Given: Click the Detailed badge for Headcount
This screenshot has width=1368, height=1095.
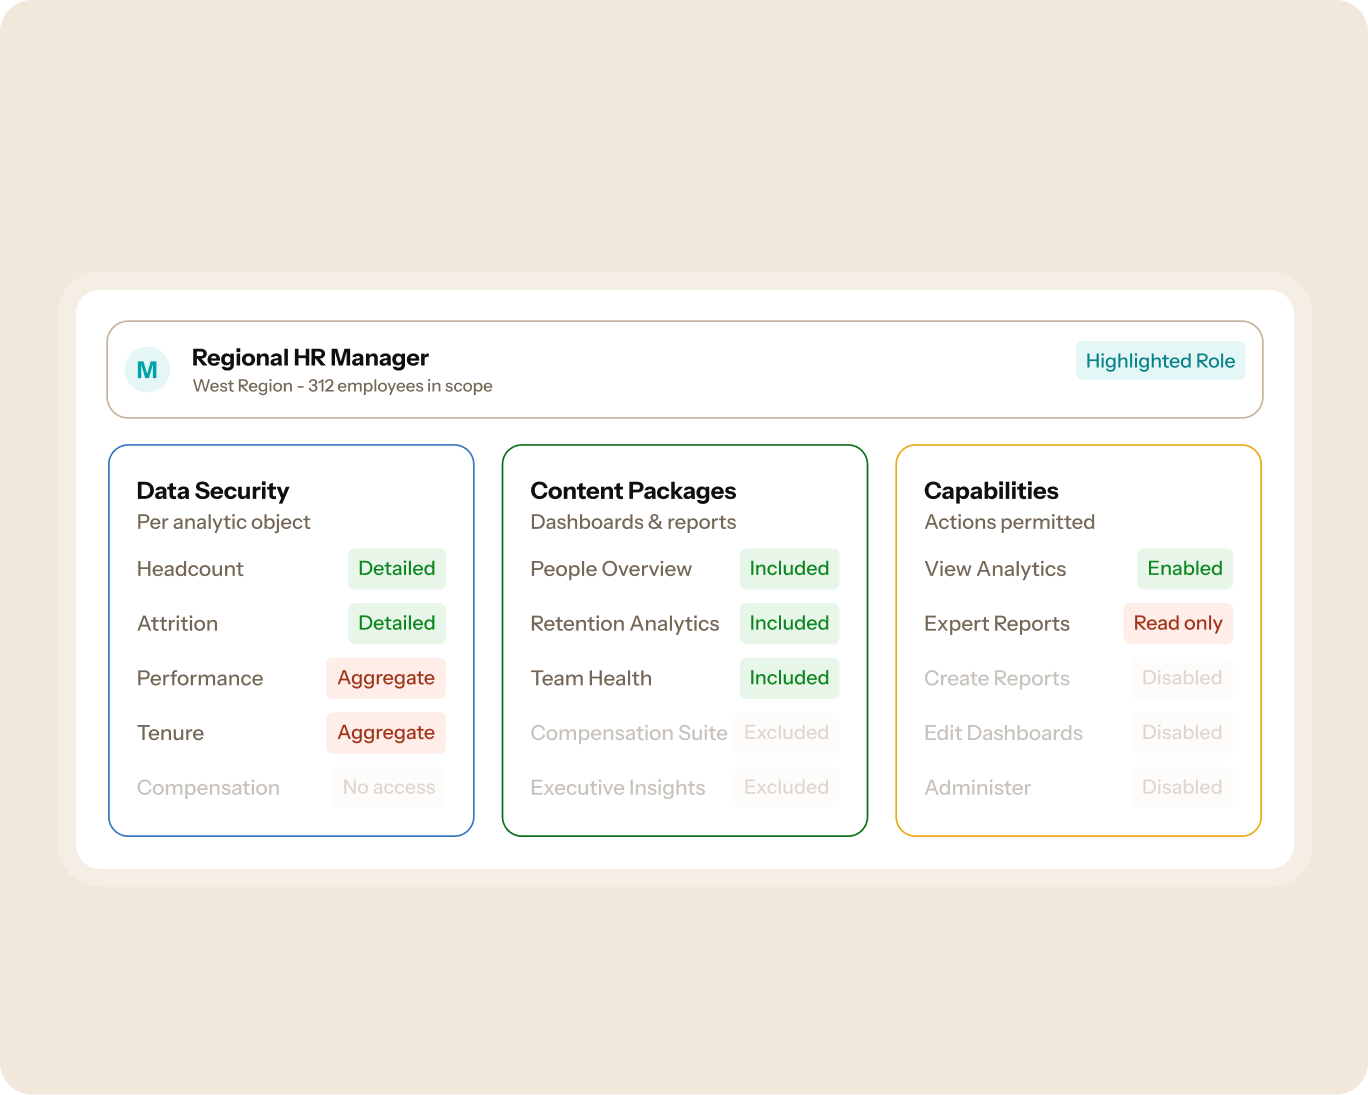Looking at the screenshot, I should pos(397,569).
